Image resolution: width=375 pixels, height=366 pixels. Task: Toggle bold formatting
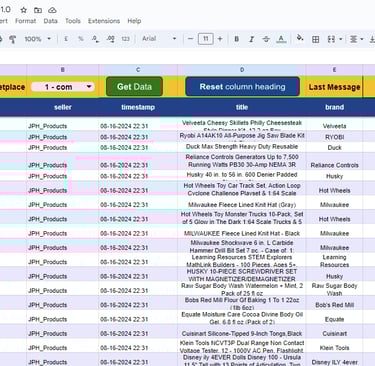[237, 39]
